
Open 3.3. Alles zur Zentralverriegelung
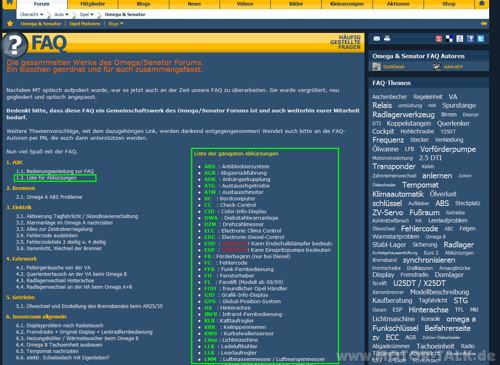[x=54, y=229]
